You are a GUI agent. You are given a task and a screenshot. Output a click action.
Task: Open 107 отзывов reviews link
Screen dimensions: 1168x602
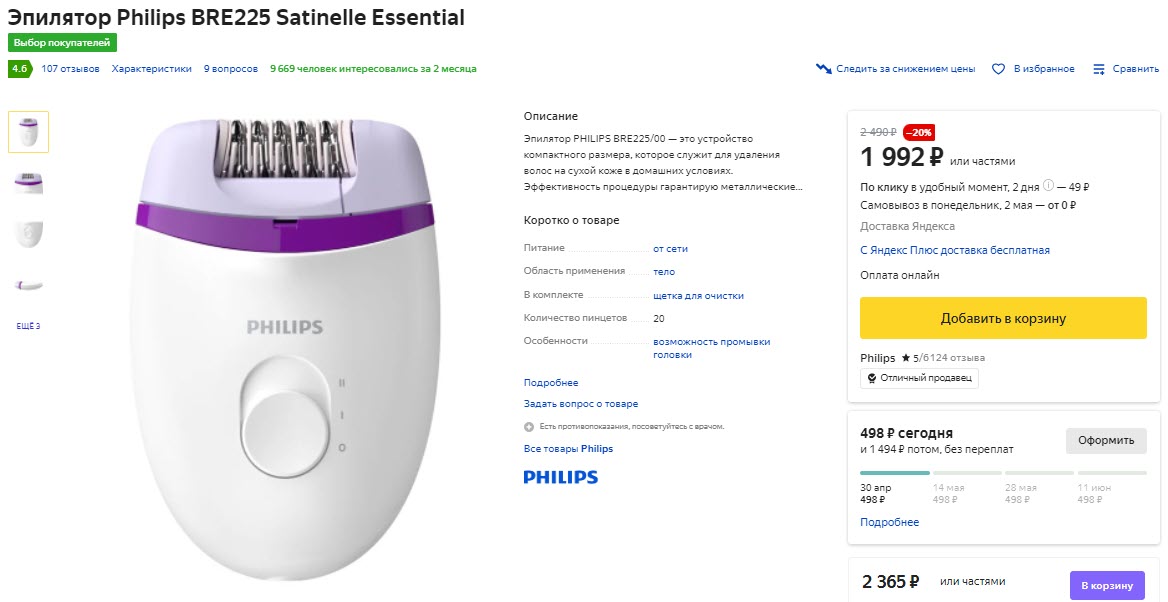tap(71, 68)
